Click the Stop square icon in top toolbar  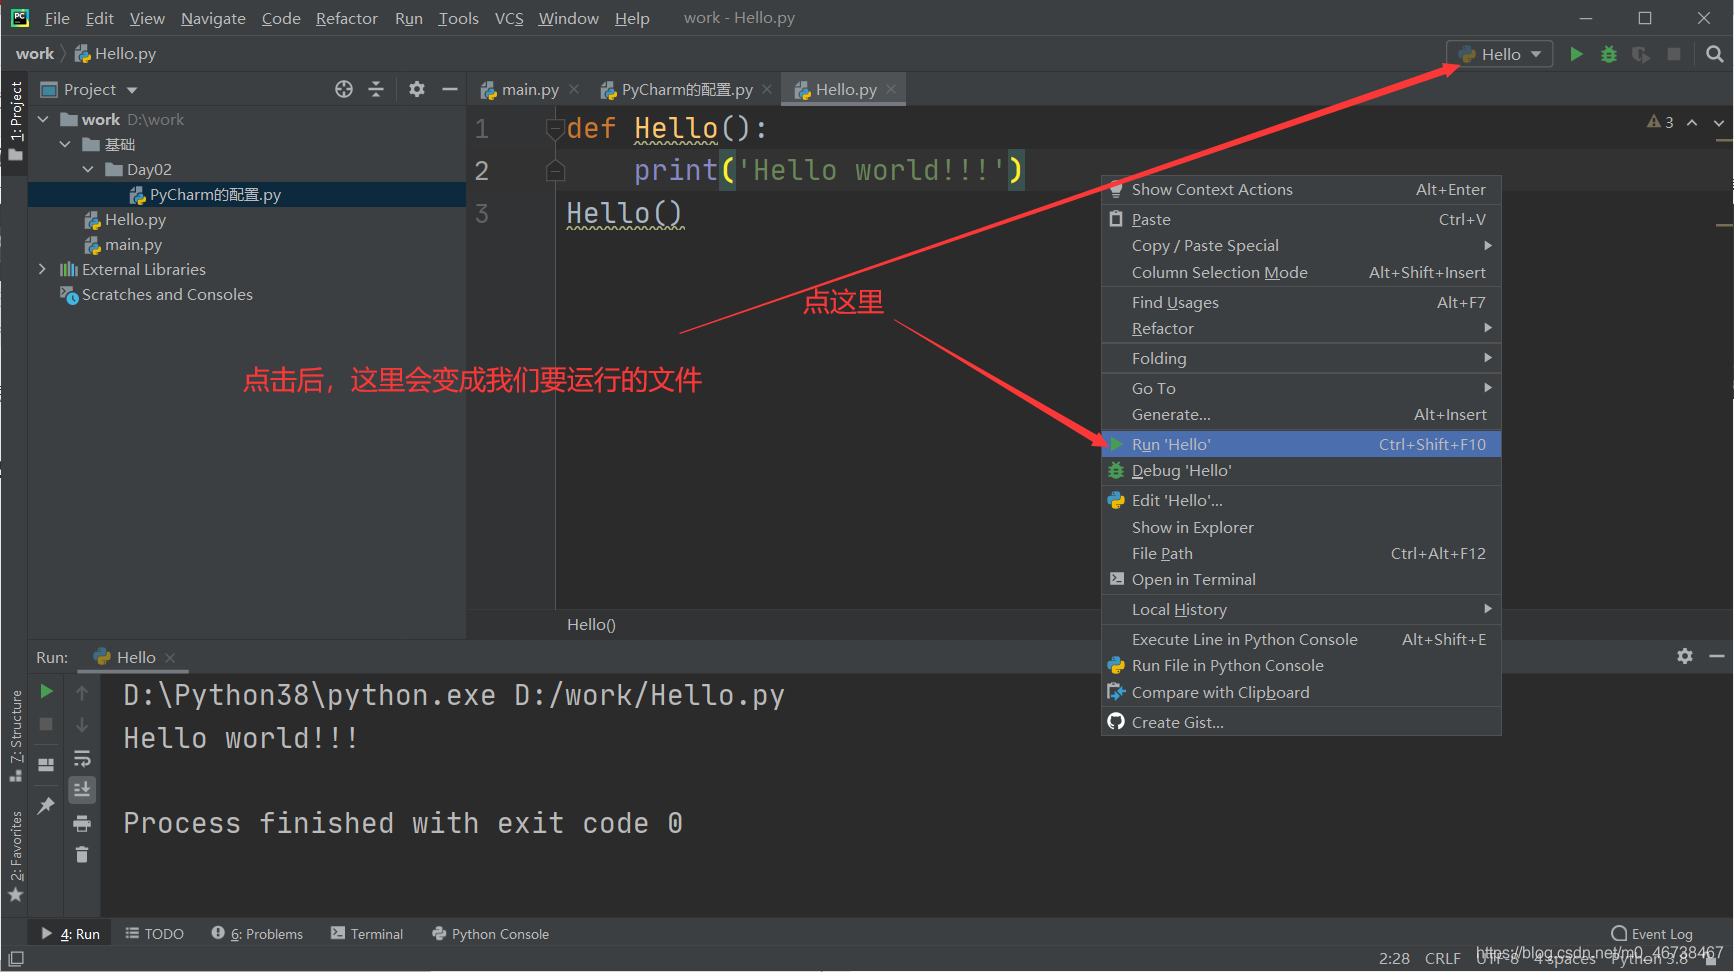tap(1674, 54)
